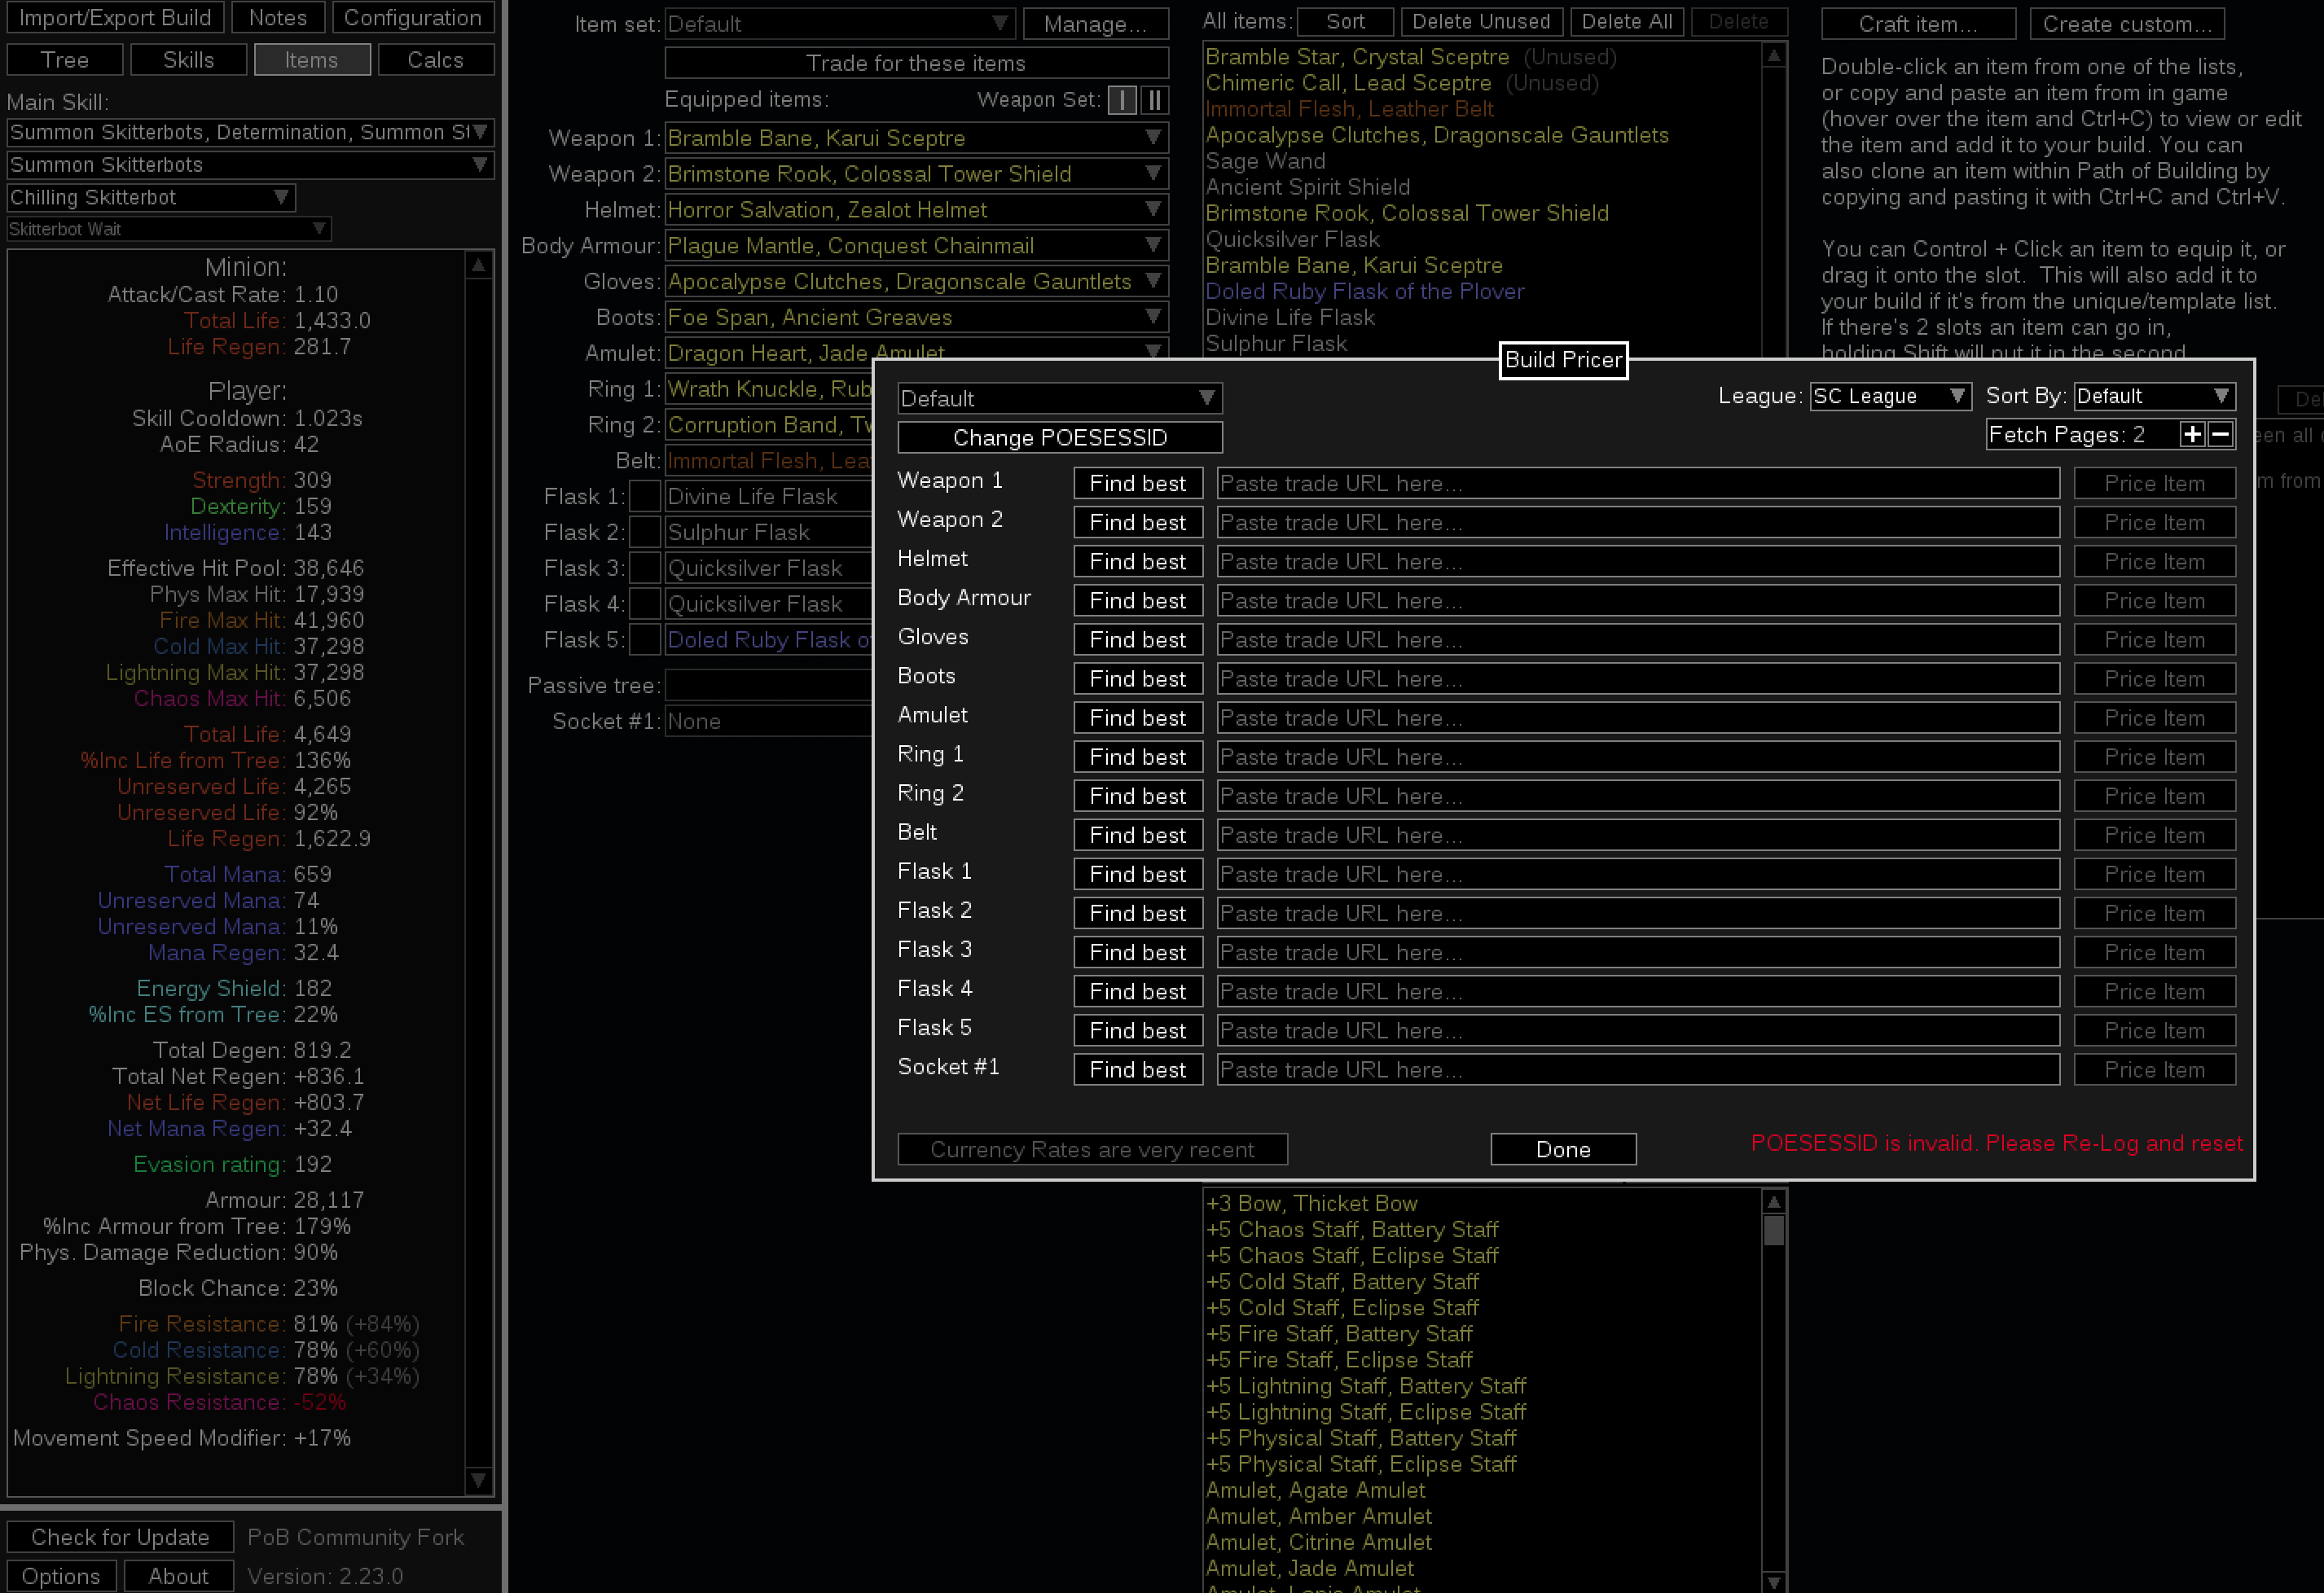Switch to weapon set I

(x=1122, y=99)
